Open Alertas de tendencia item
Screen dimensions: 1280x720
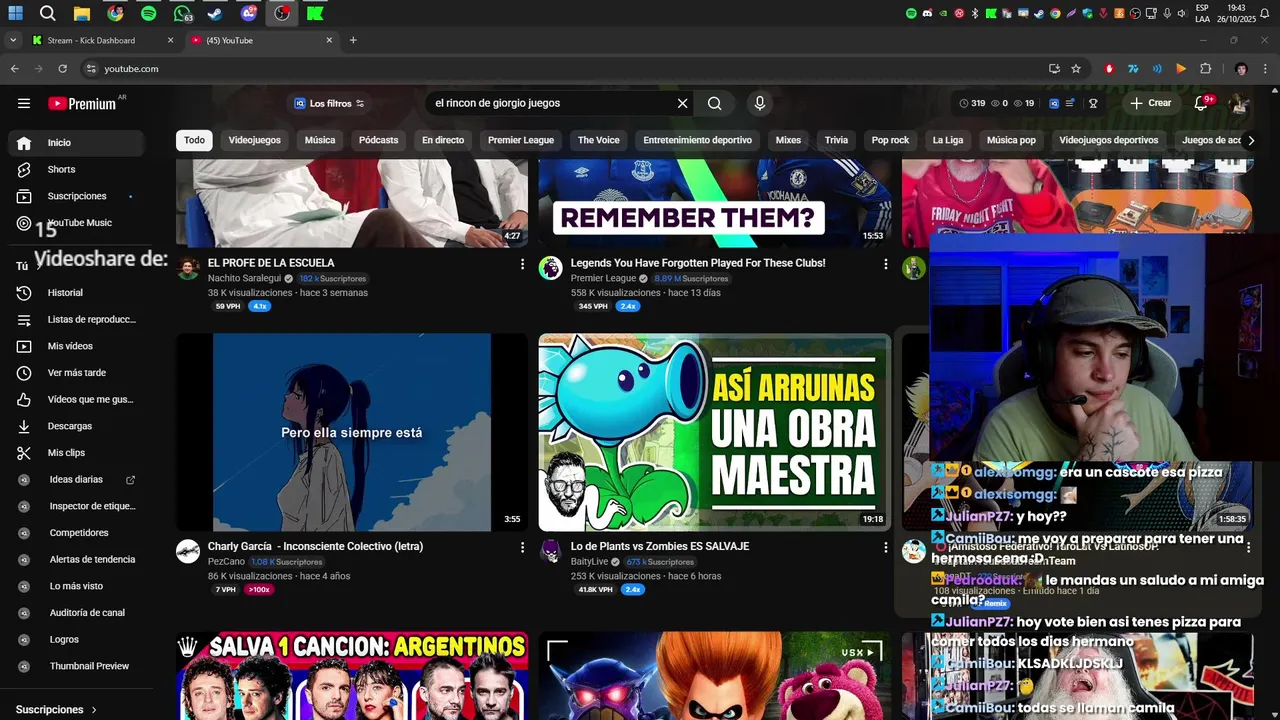click(78, 560)
